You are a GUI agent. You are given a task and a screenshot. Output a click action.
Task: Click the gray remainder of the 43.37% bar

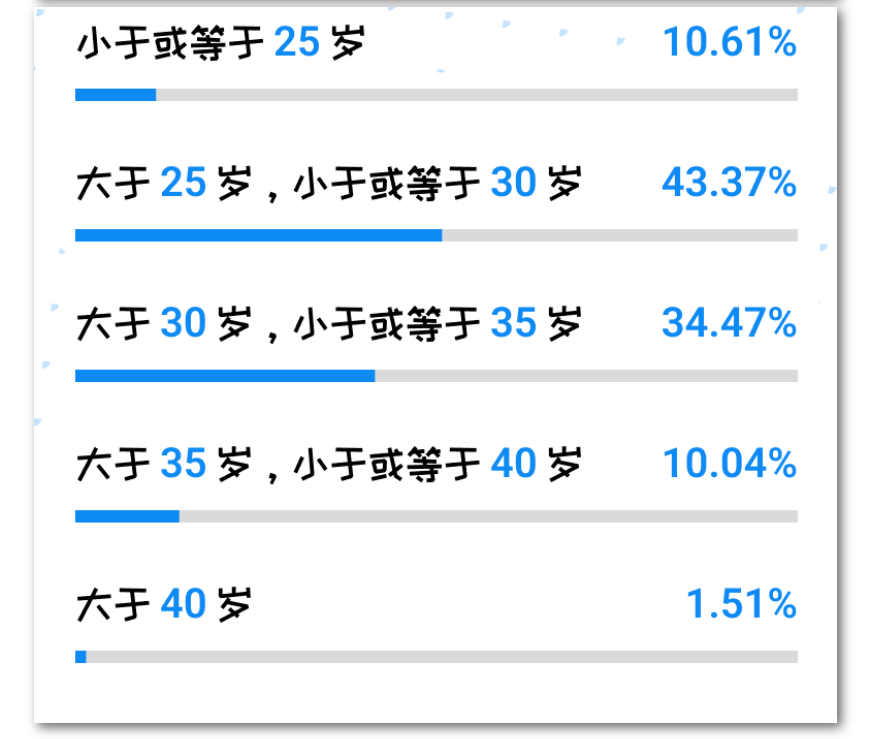tap(620, 235)
